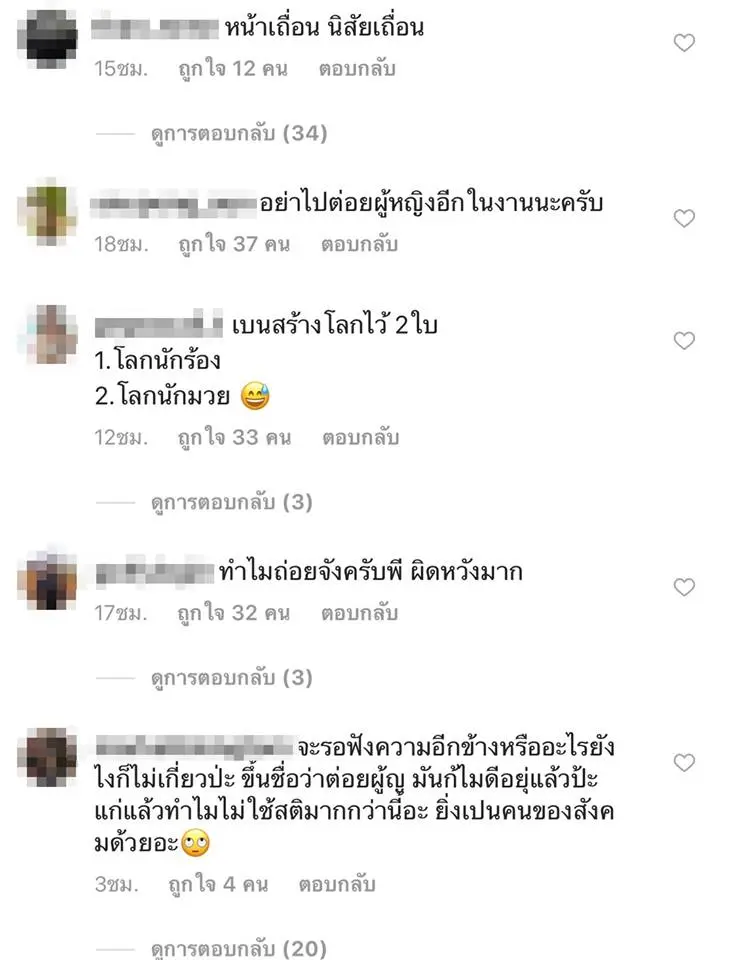Like the 'เบนสร้างโลกไว้ 2ใบ' comment

point(684,340)
